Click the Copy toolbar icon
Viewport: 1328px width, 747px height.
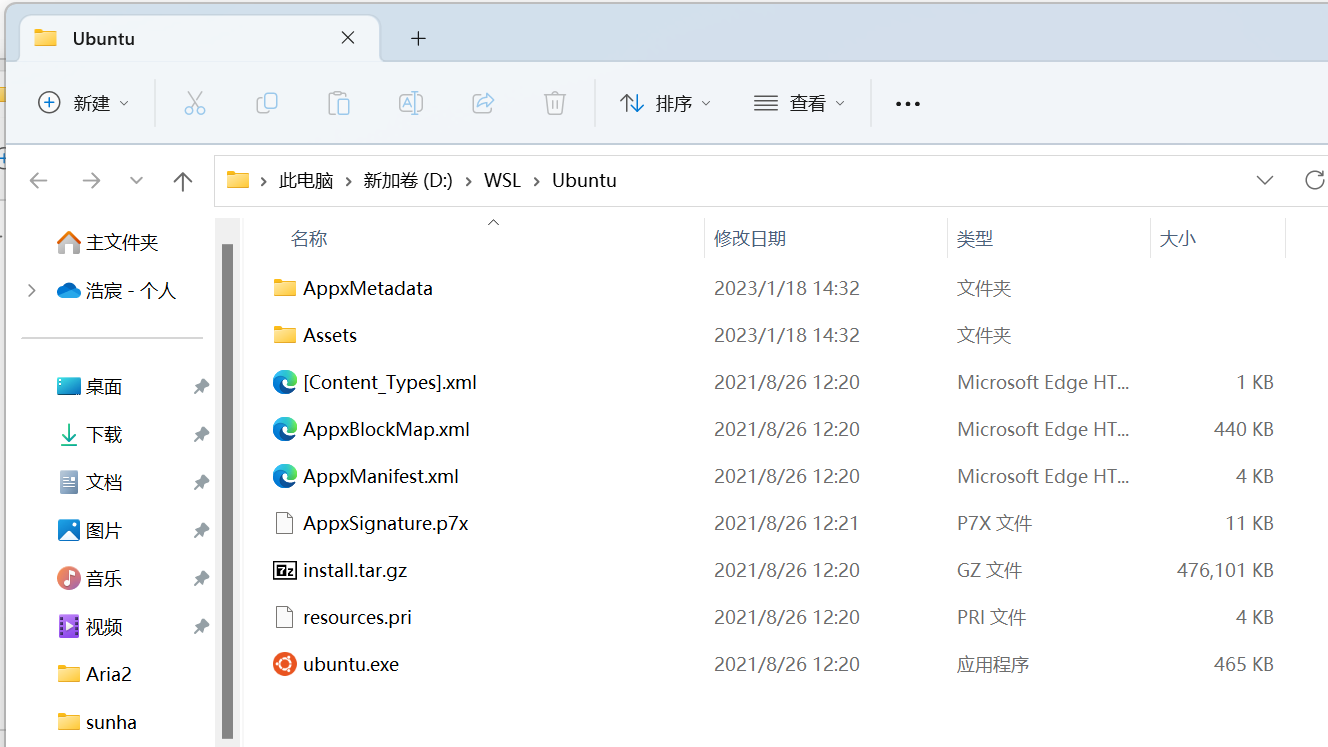tap(267, 103)
